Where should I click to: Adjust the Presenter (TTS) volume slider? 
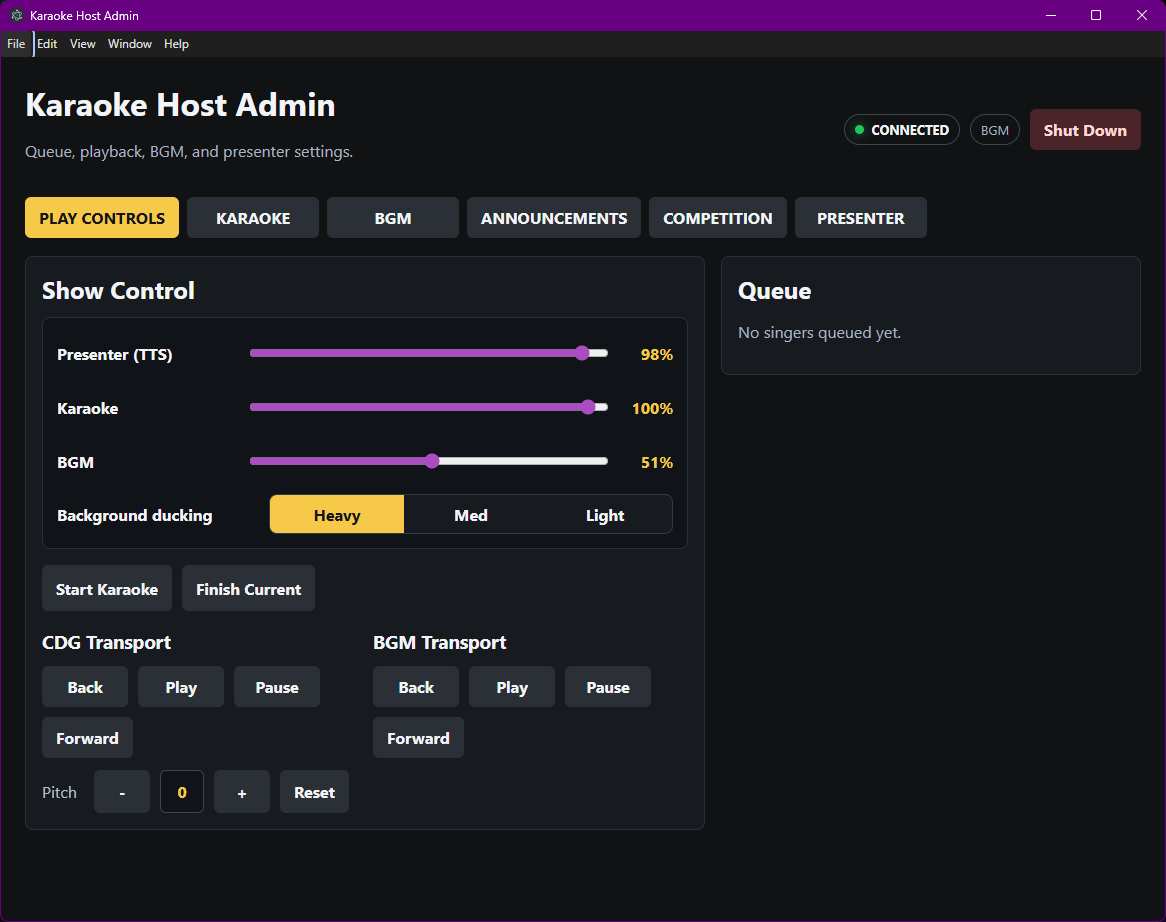pos(429,353)
